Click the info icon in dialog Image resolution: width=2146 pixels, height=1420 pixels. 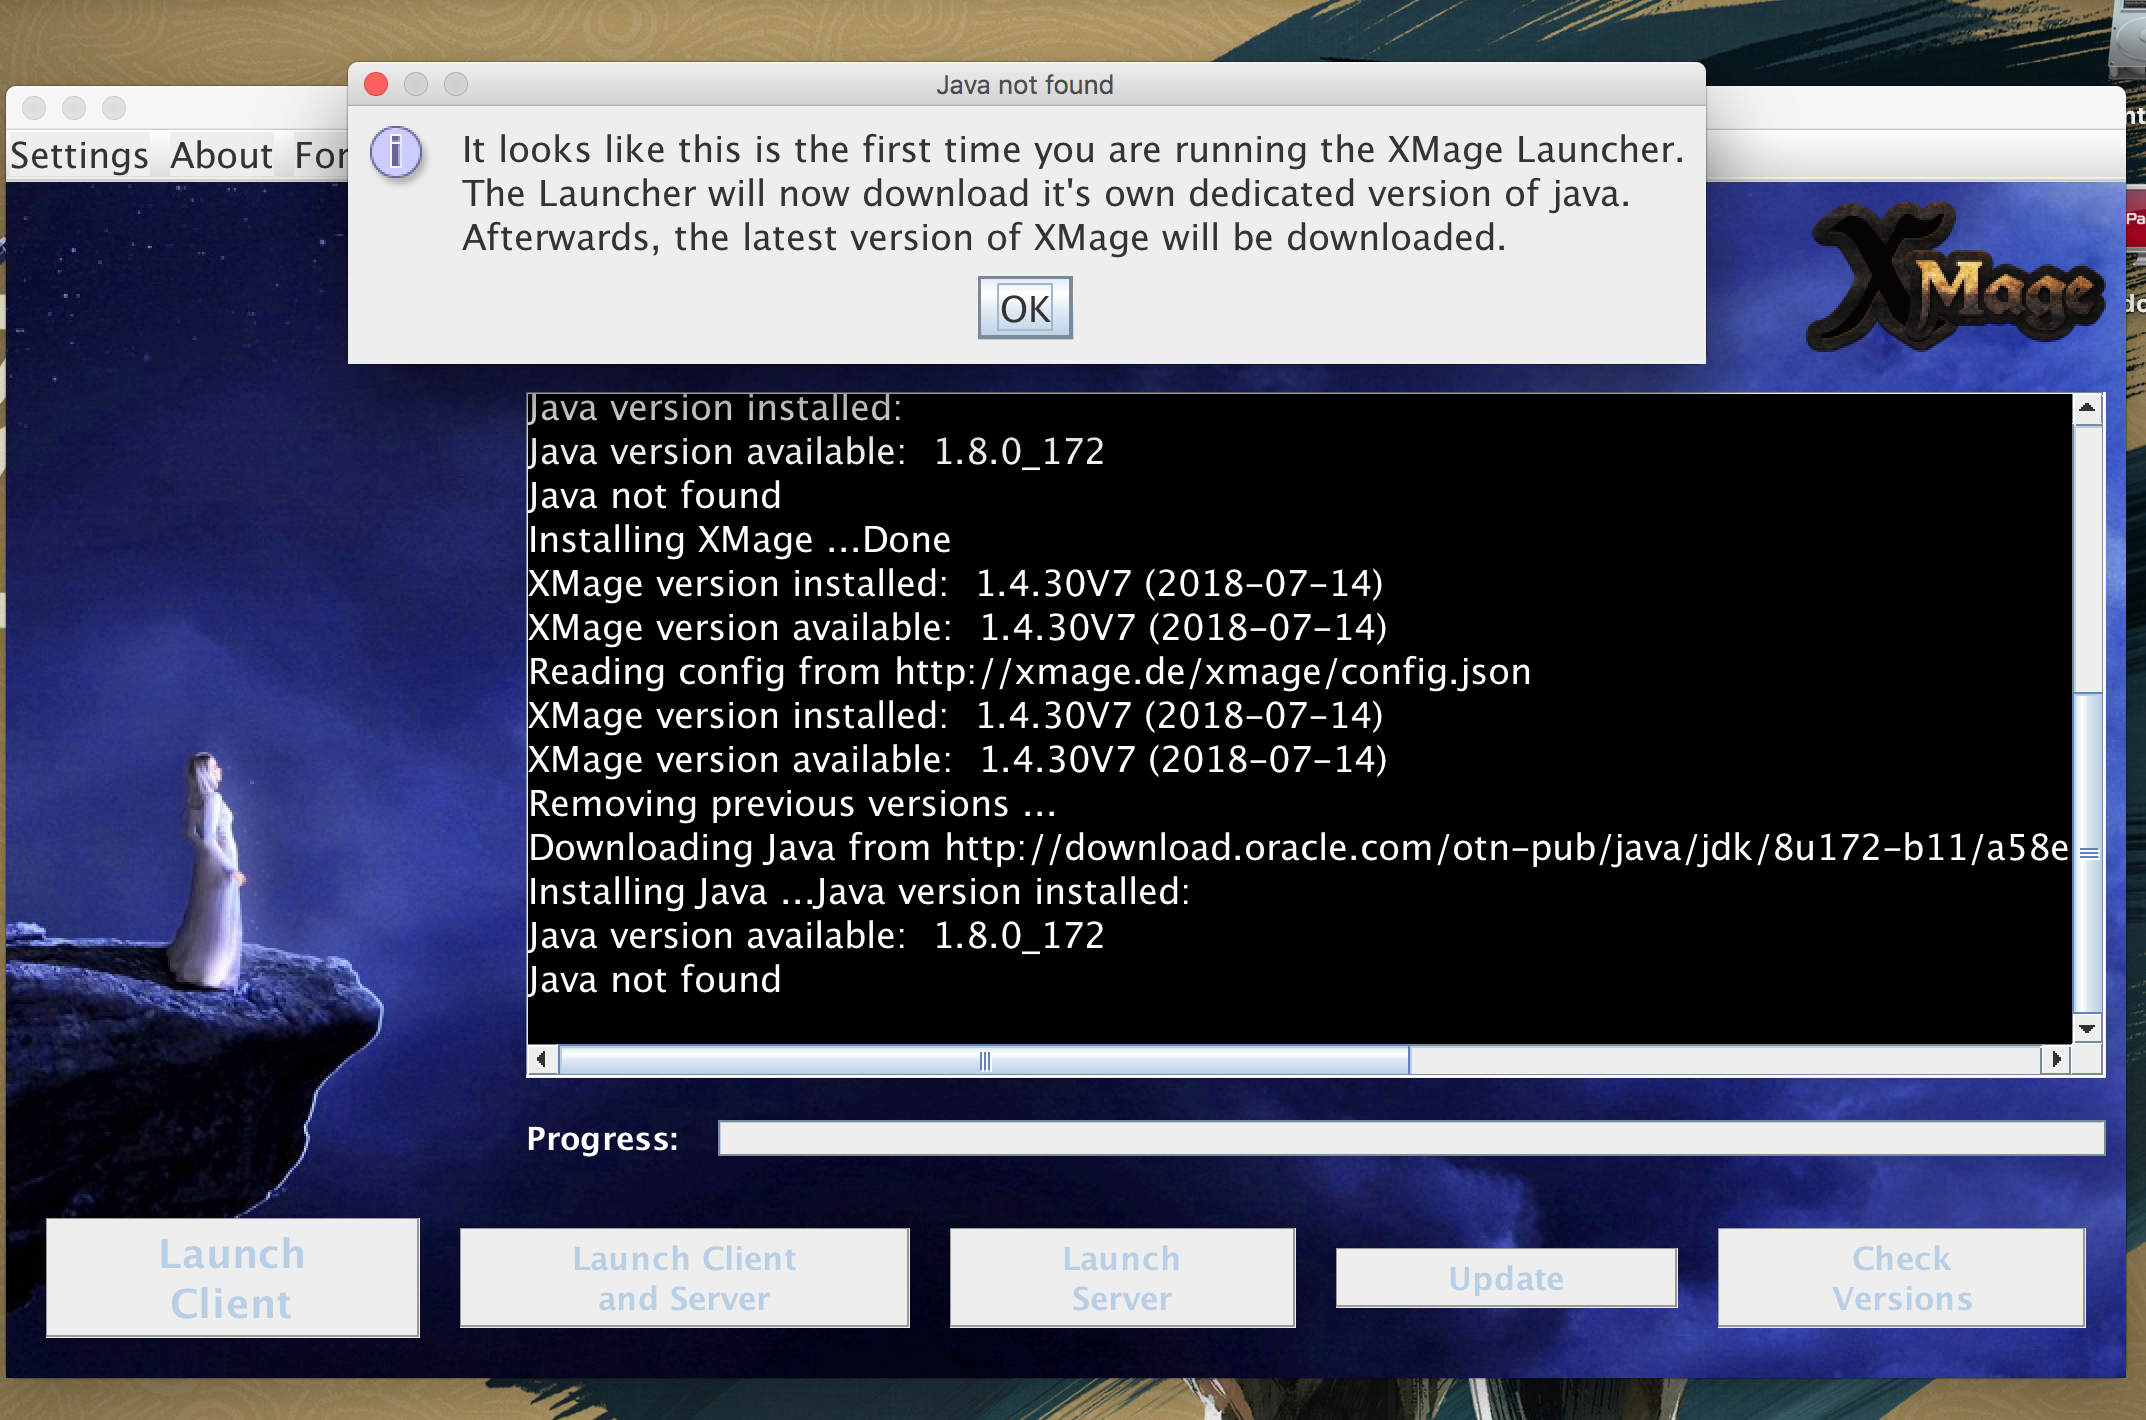click(396, 153)
